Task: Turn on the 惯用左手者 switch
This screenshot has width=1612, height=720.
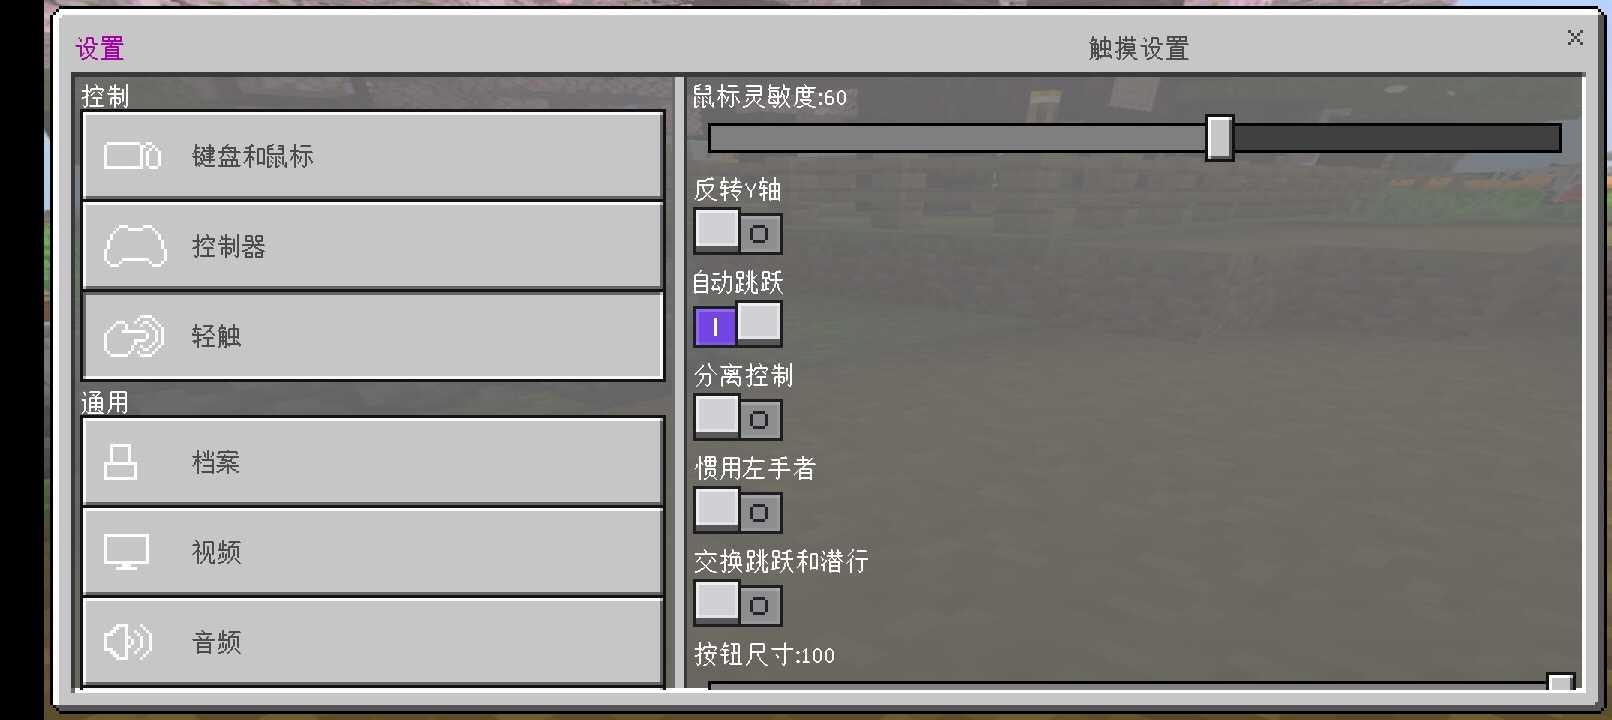Action: coord(738,510)
